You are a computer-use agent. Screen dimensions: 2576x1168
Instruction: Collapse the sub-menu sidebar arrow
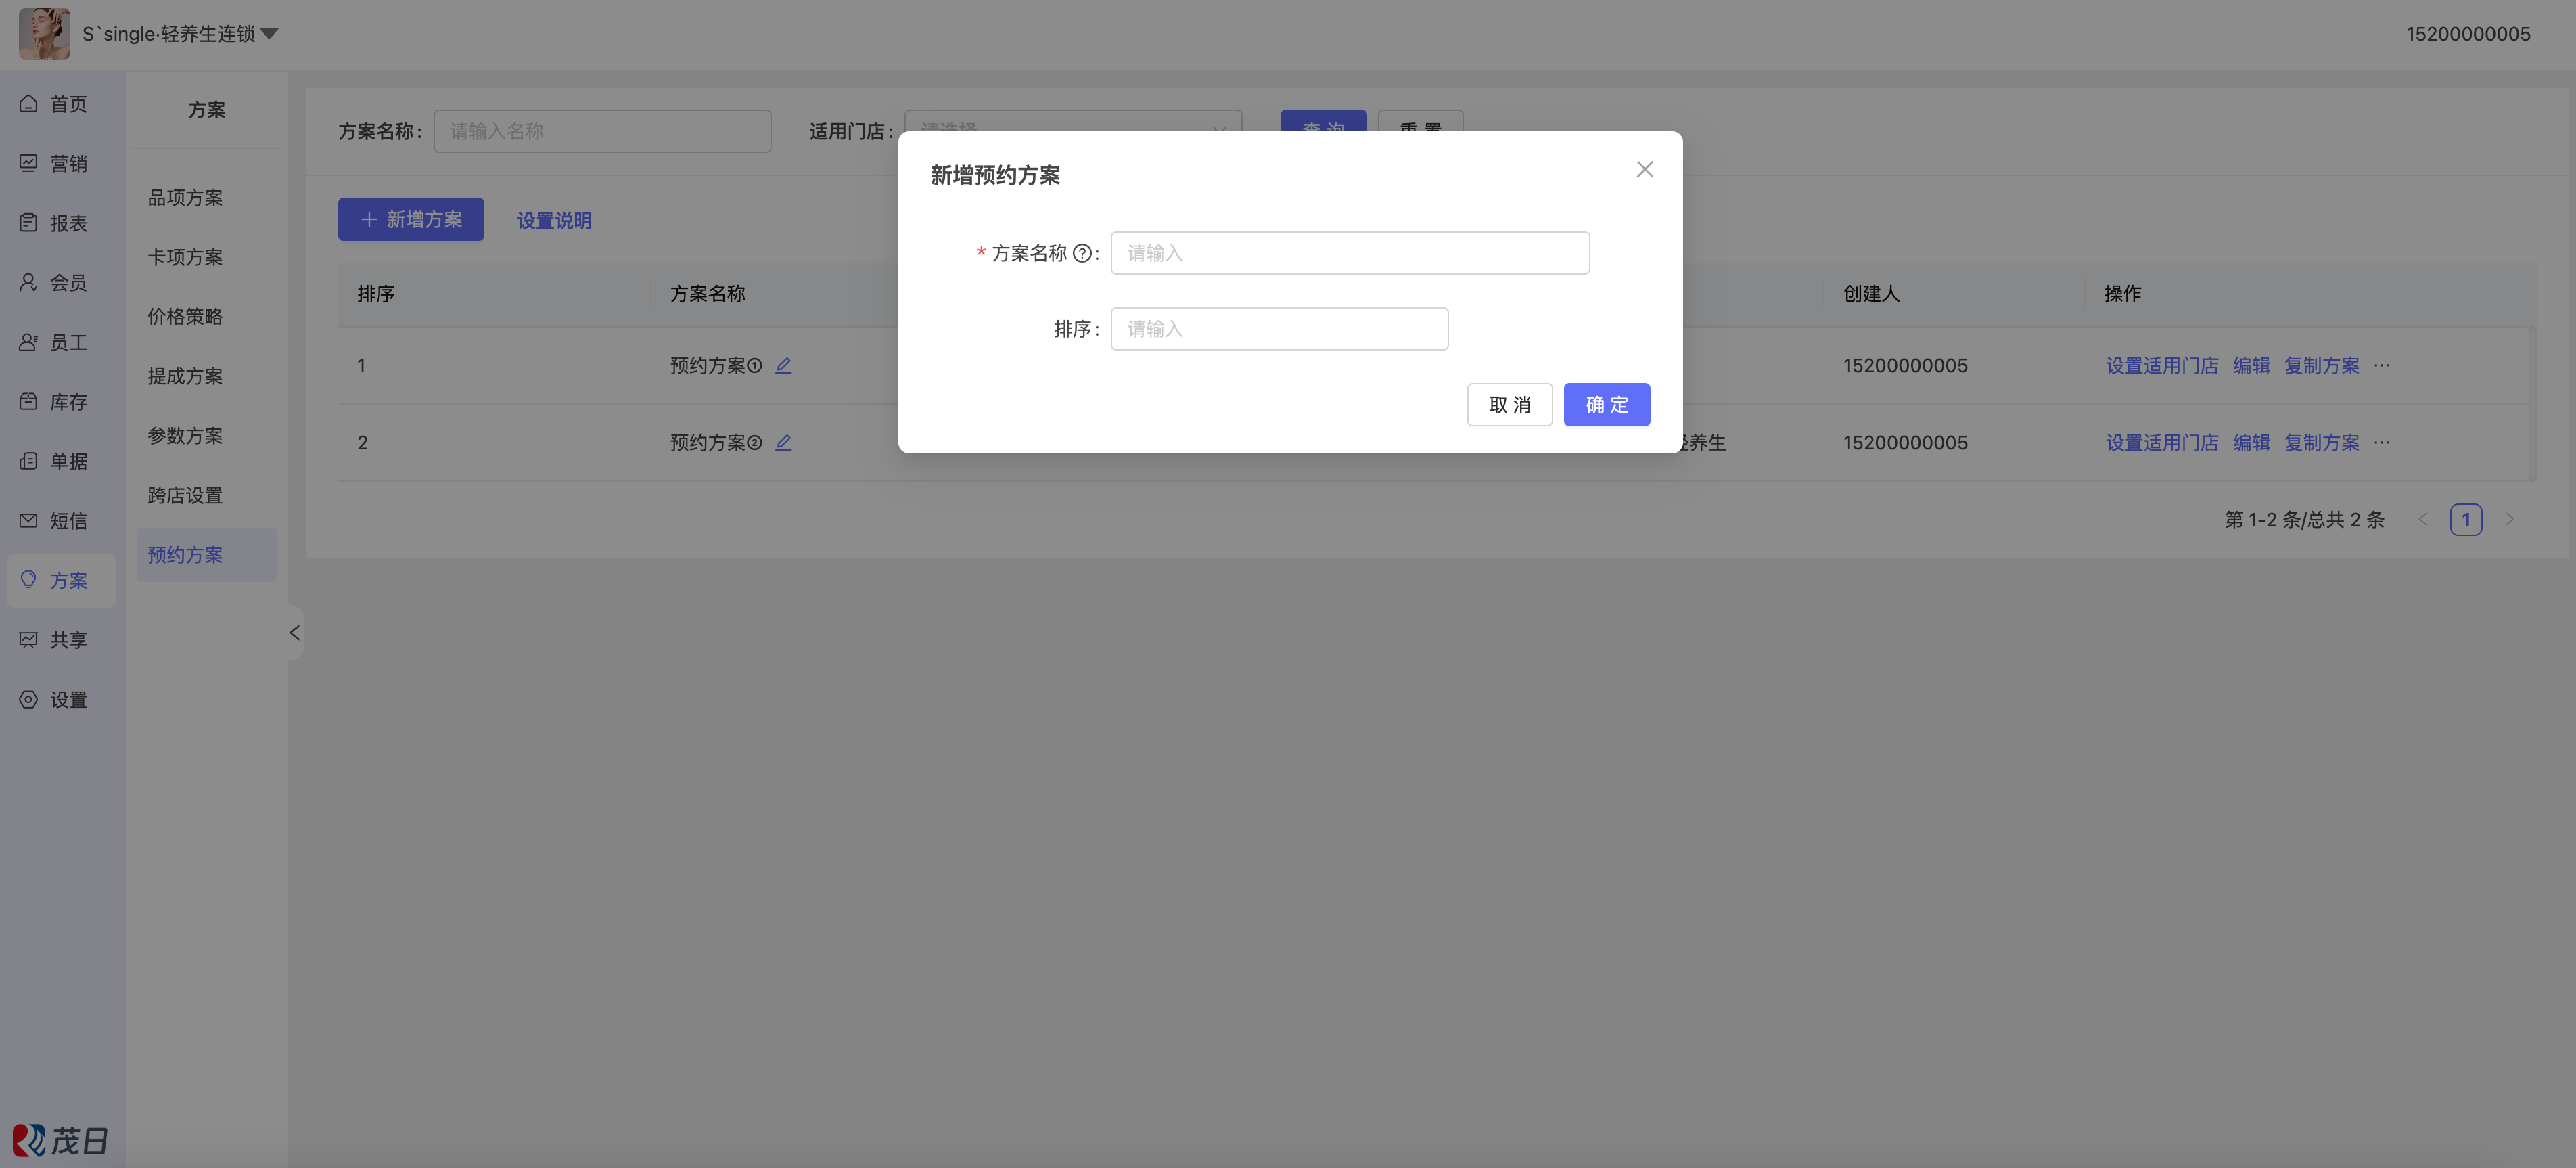pos(294,632)
